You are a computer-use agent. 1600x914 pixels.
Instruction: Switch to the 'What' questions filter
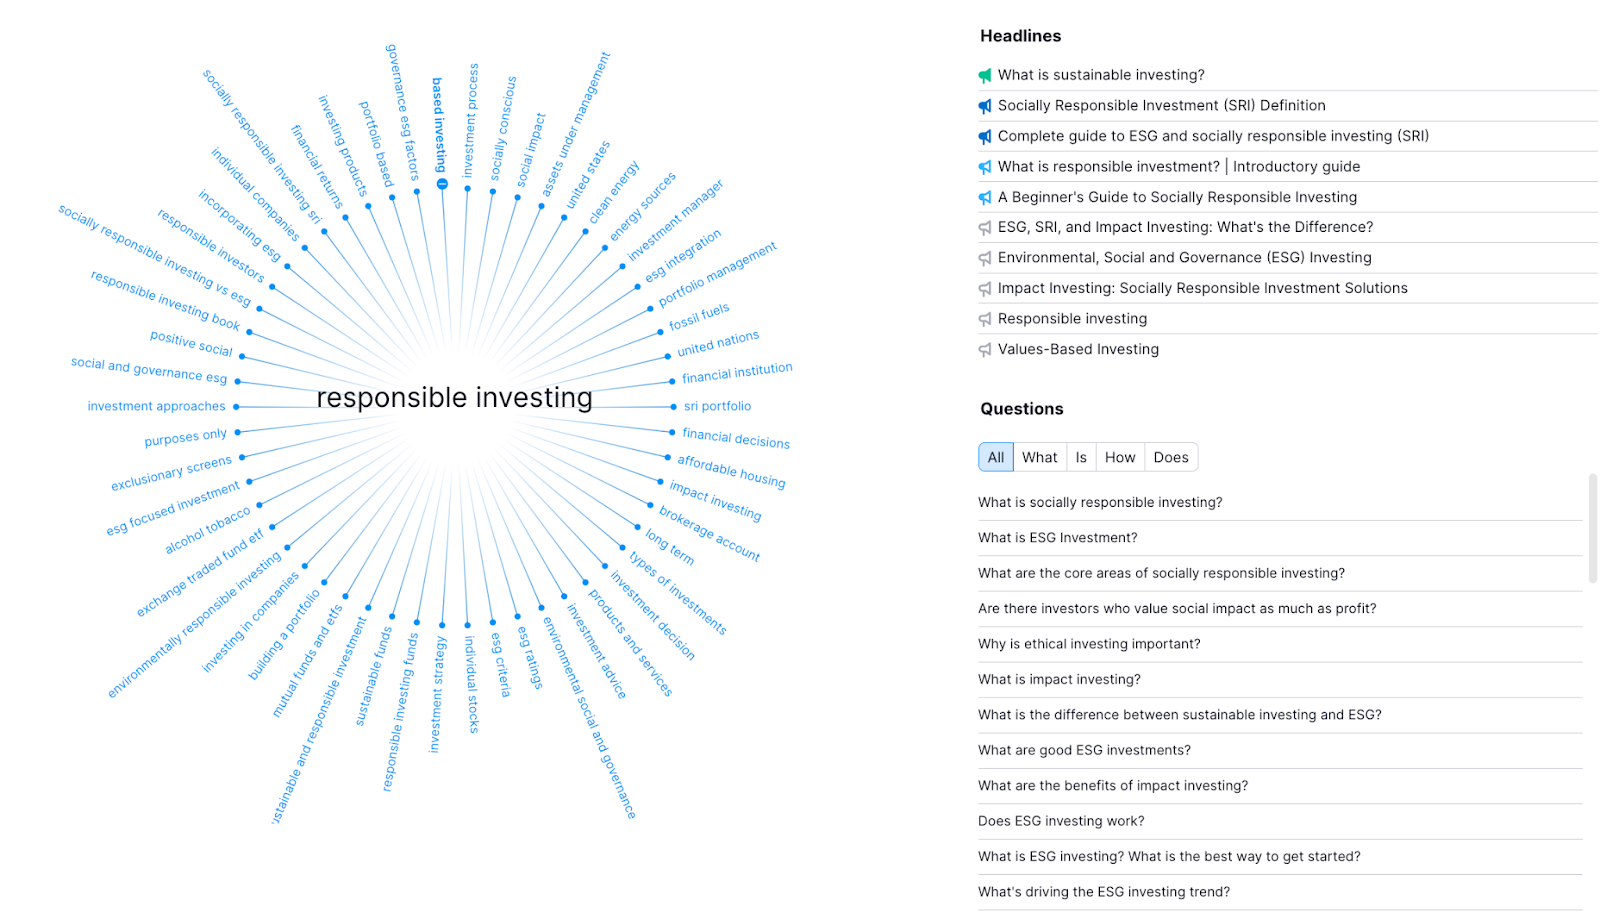click(x=1039, y=457)
